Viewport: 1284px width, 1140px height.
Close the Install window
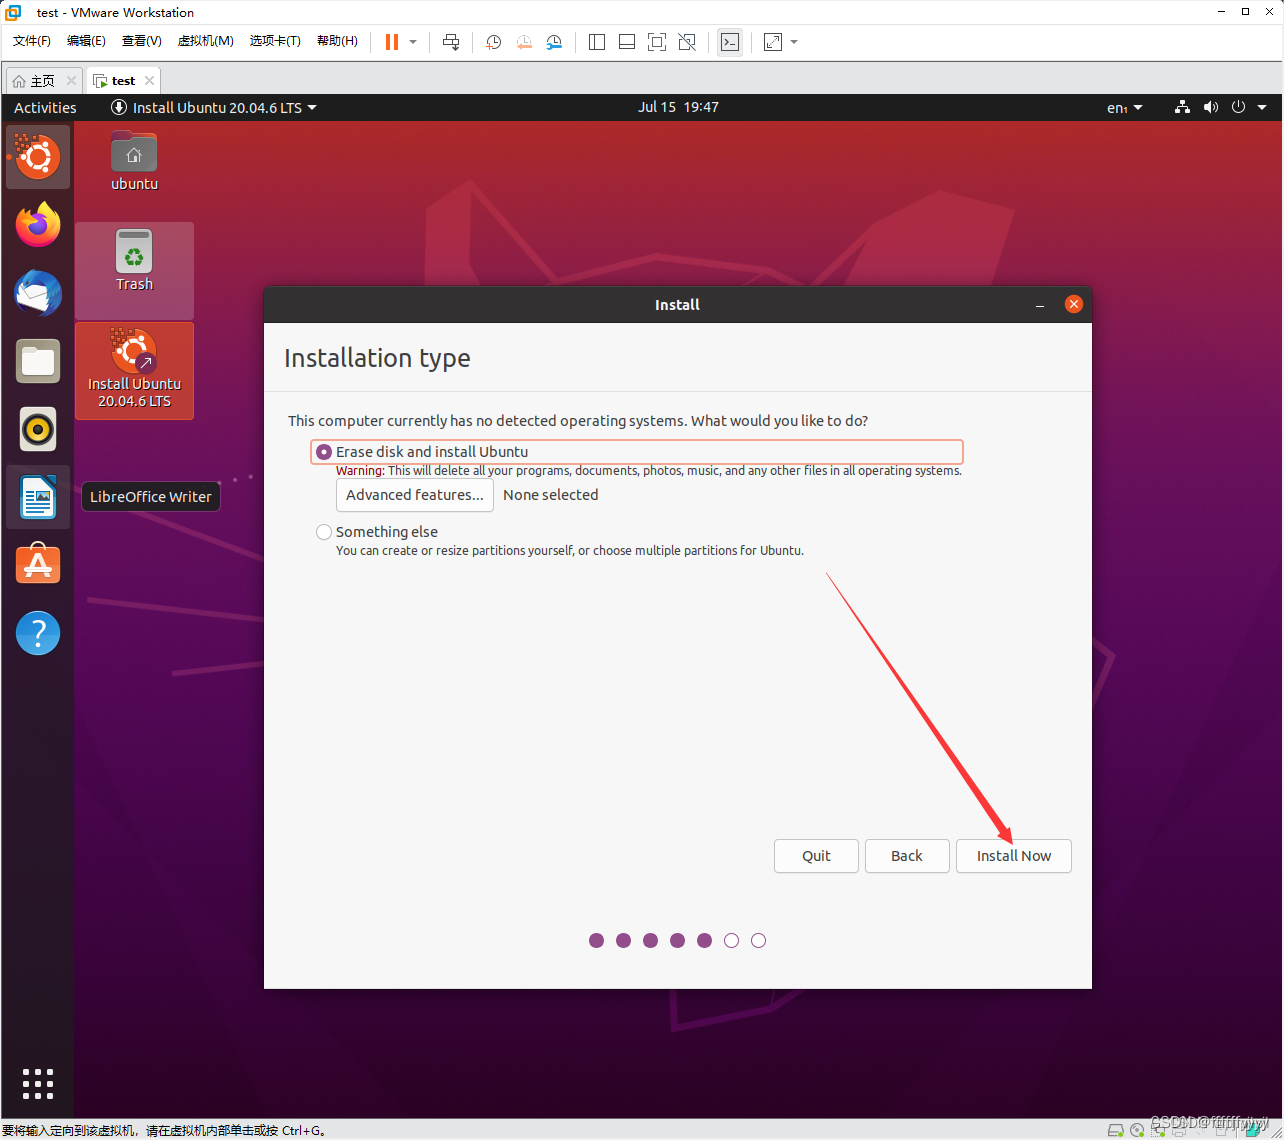click(x=1074, y=304)
